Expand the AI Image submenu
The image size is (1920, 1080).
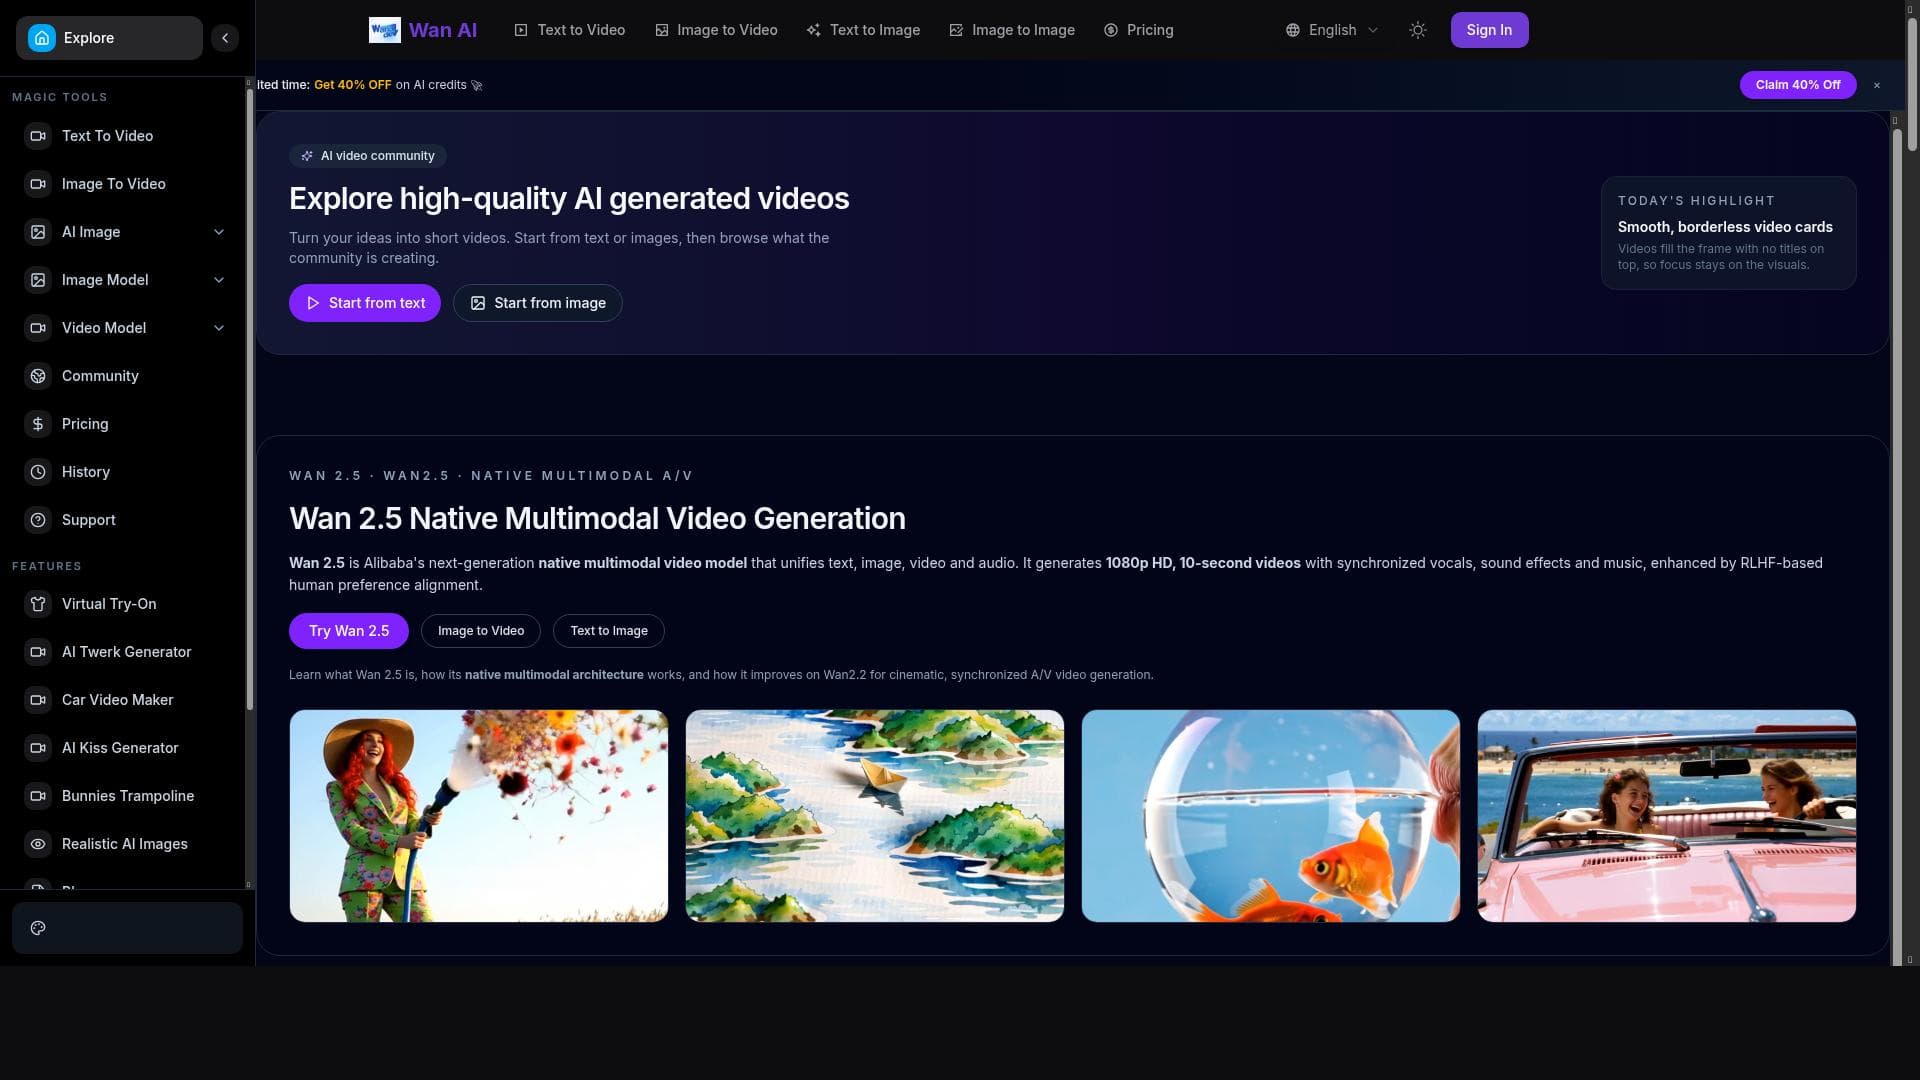point(219,232)
